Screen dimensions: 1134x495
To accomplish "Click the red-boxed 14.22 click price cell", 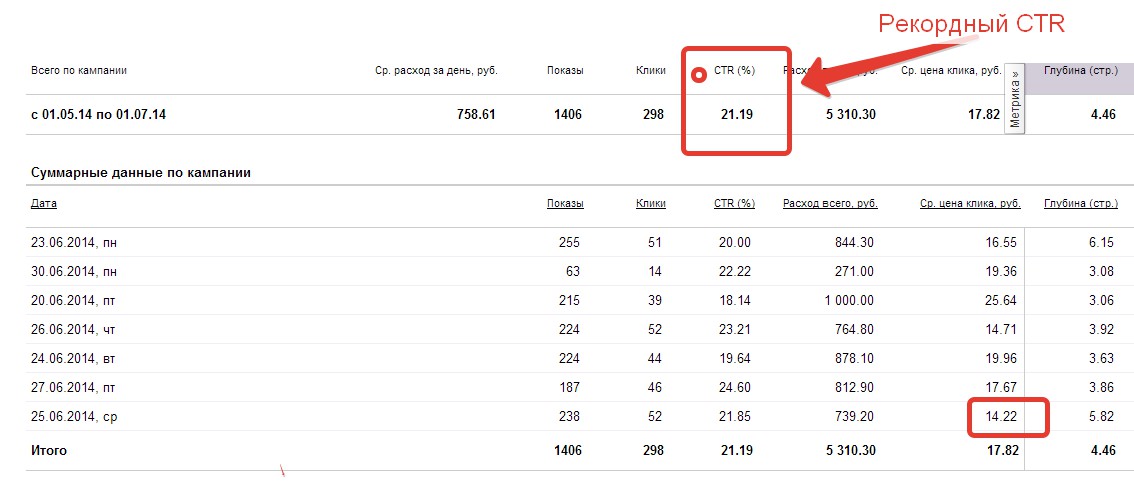I will point(1001,416).
